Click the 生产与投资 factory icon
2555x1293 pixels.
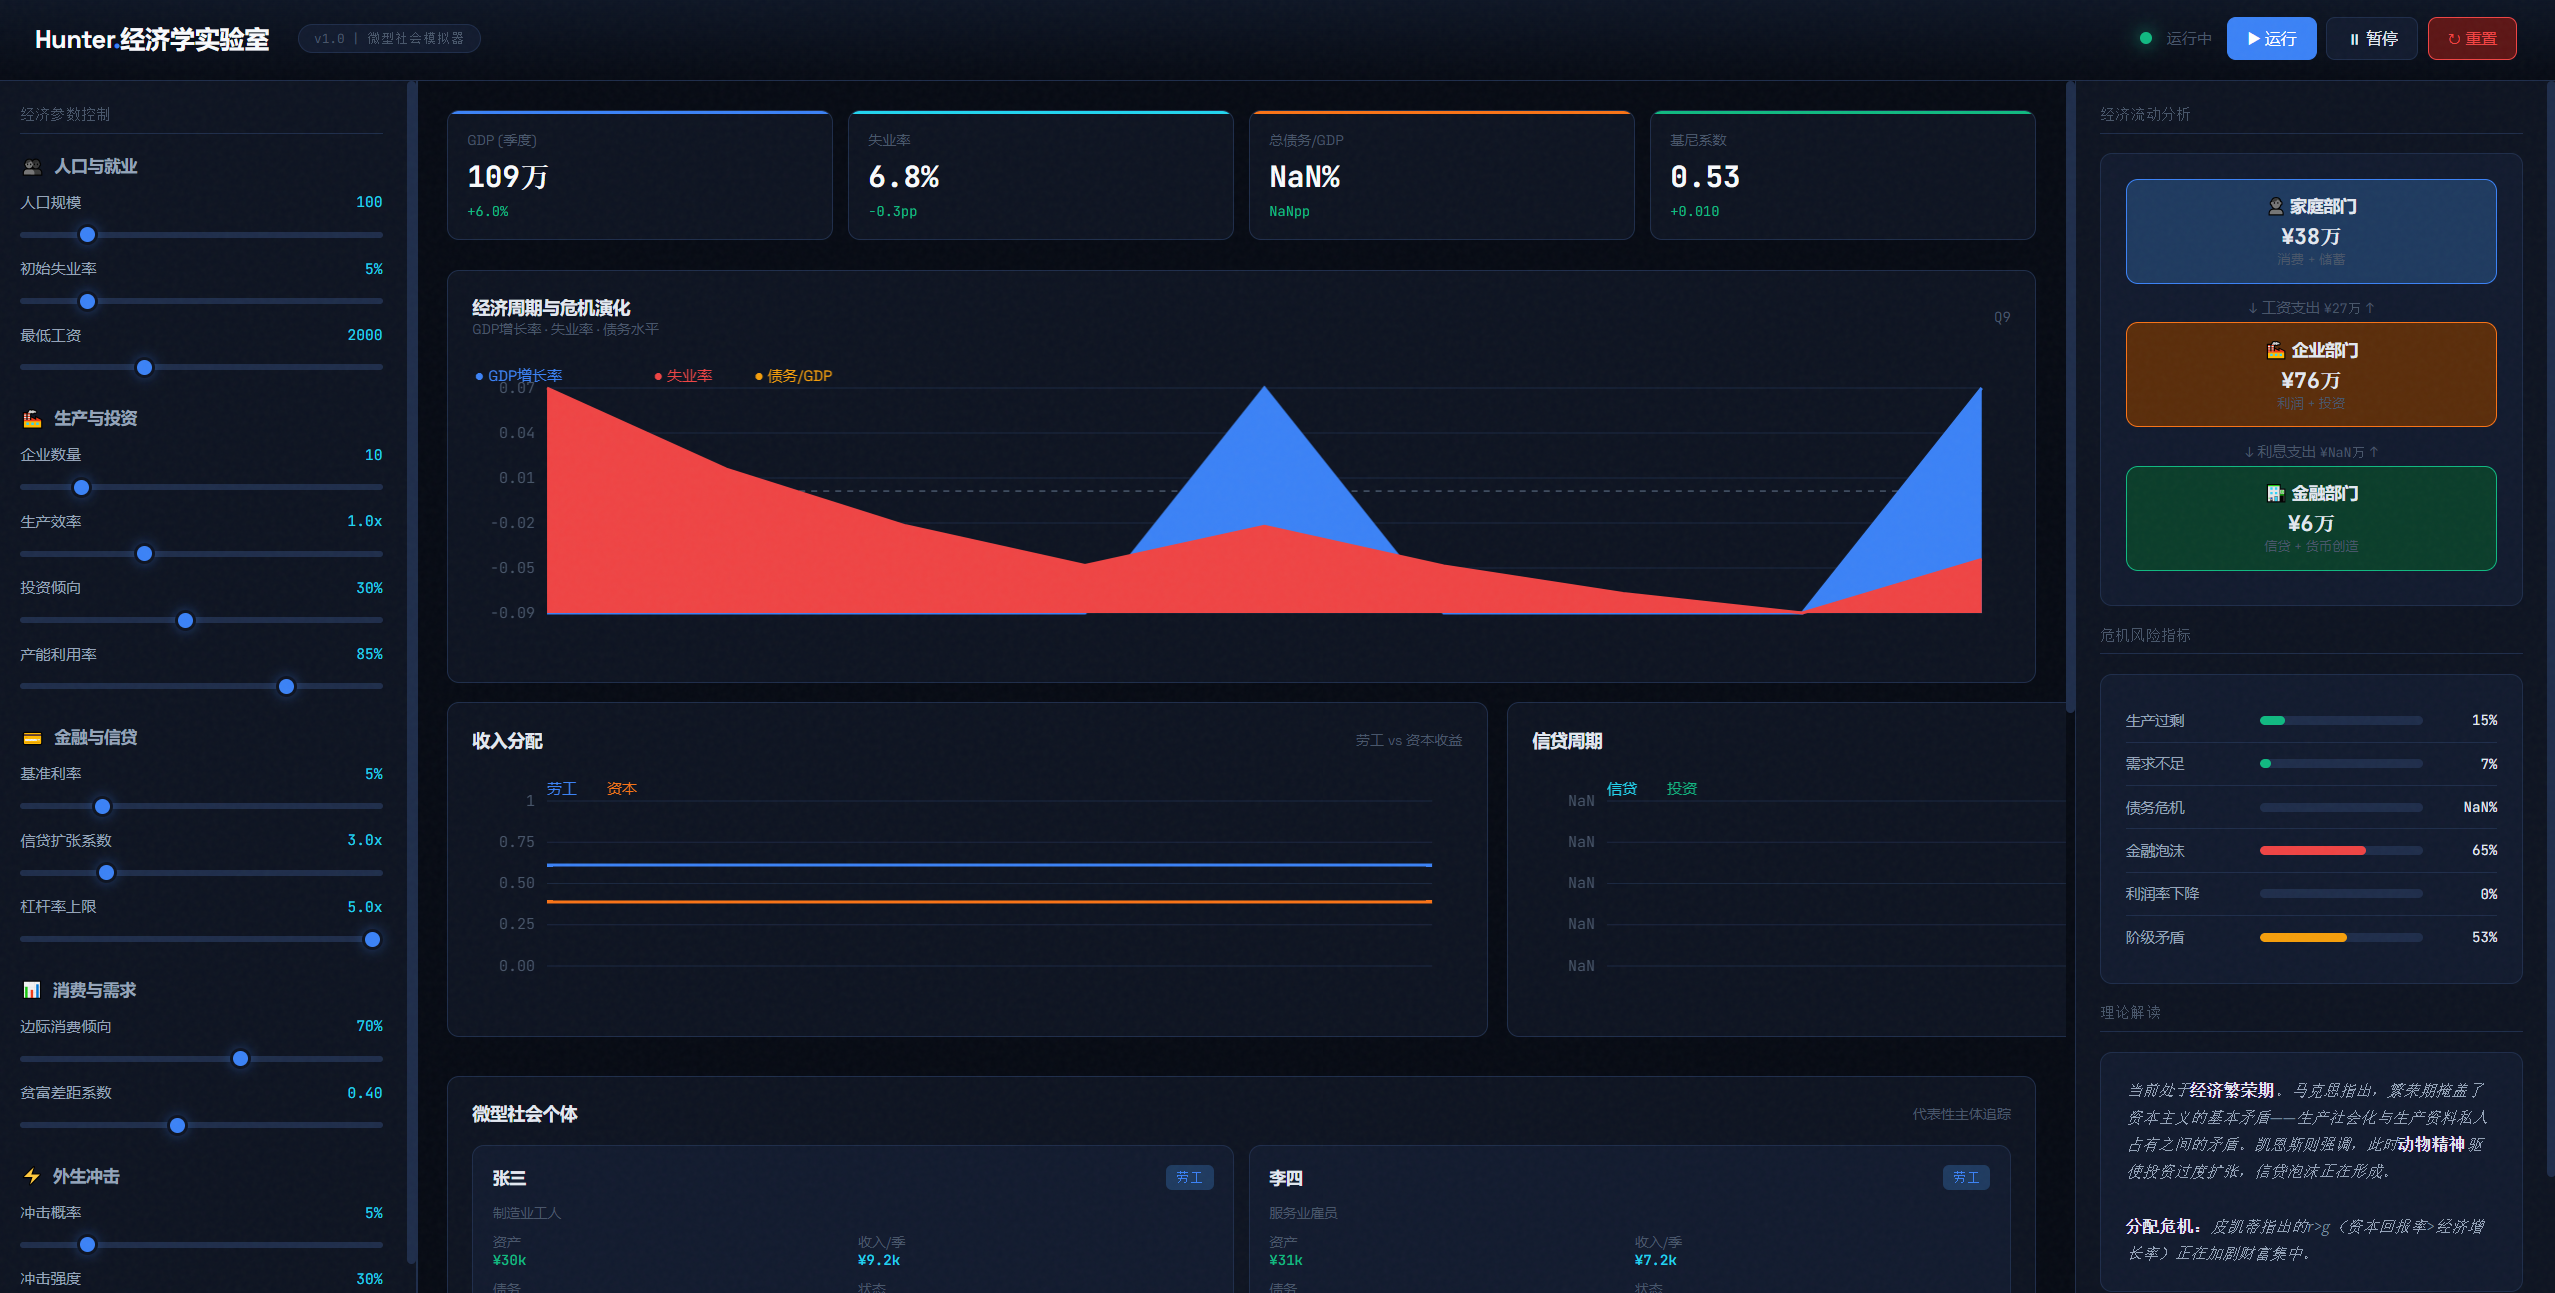point(32,419)
